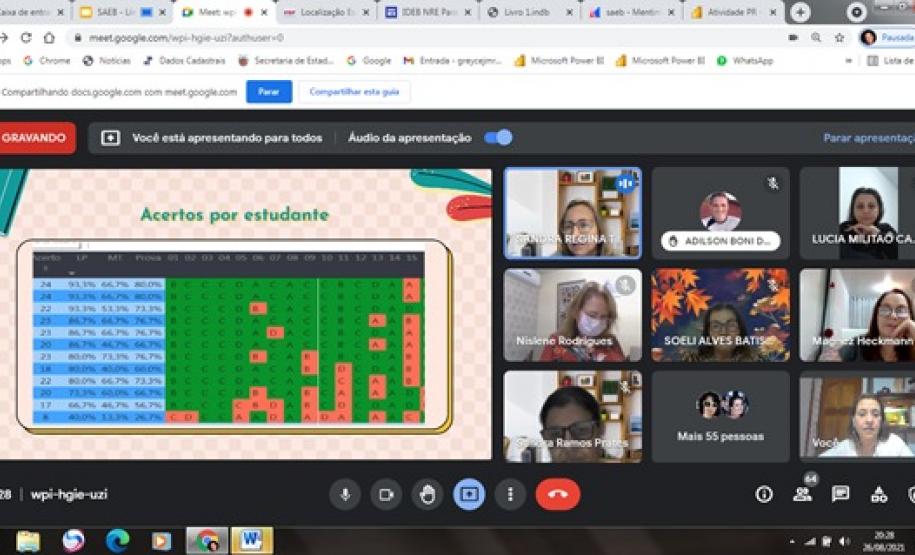Open Microsoft Word from the taskbar
Screen dimensions: 915x555
251,541
